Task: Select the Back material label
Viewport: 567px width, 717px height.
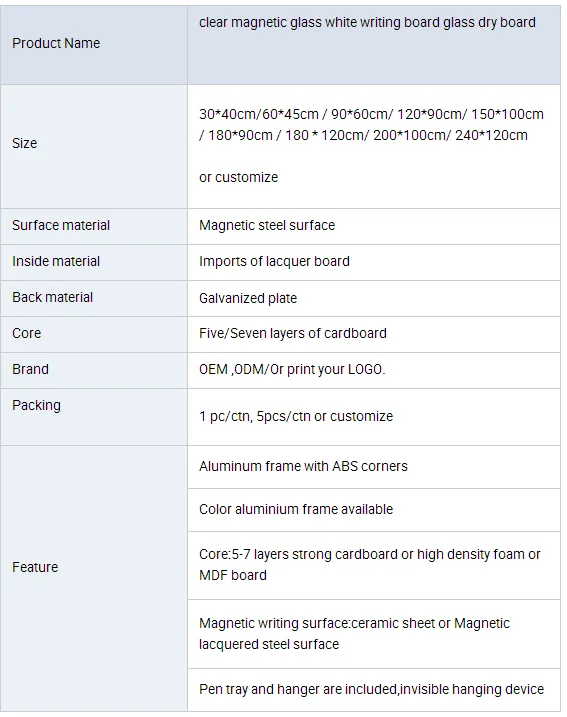Action: [53, 297]
